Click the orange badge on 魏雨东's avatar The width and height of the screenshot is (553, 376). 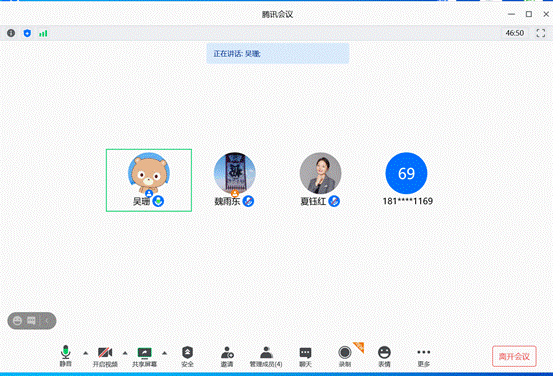(235, 193)
